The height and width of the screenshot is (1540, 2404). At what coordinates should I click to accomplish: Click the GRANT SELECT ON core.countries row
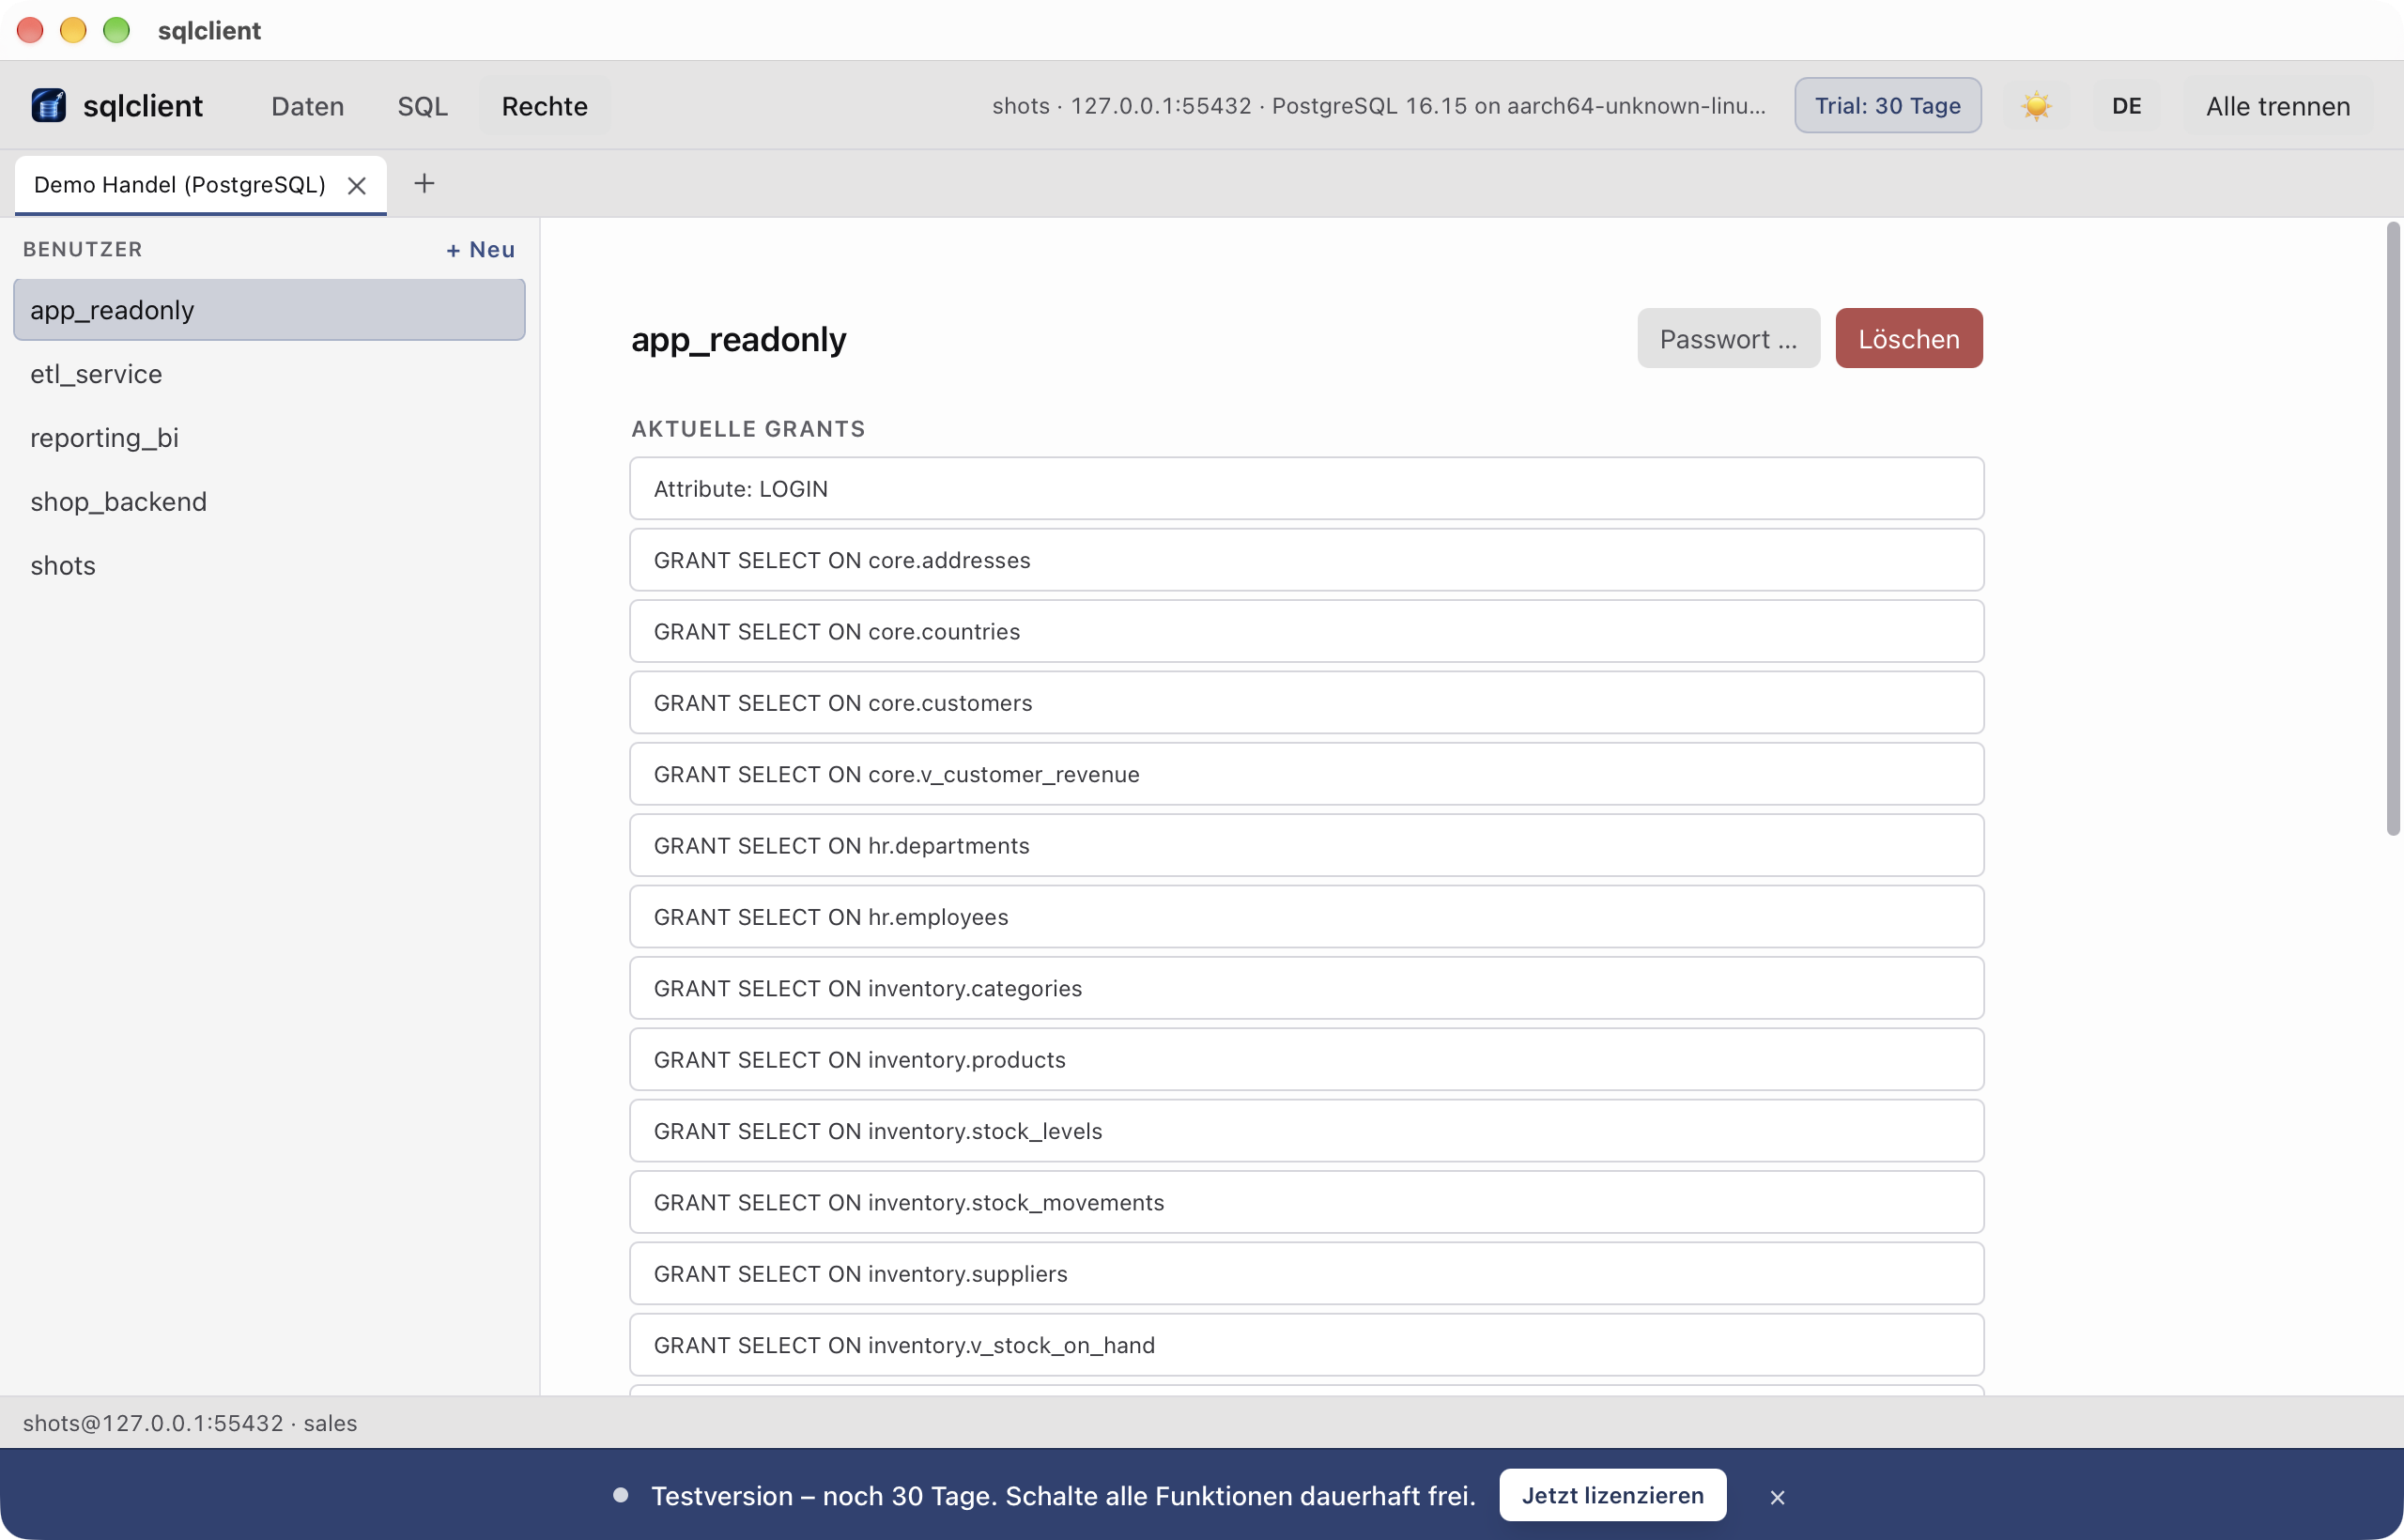[x=1306, y=632]
